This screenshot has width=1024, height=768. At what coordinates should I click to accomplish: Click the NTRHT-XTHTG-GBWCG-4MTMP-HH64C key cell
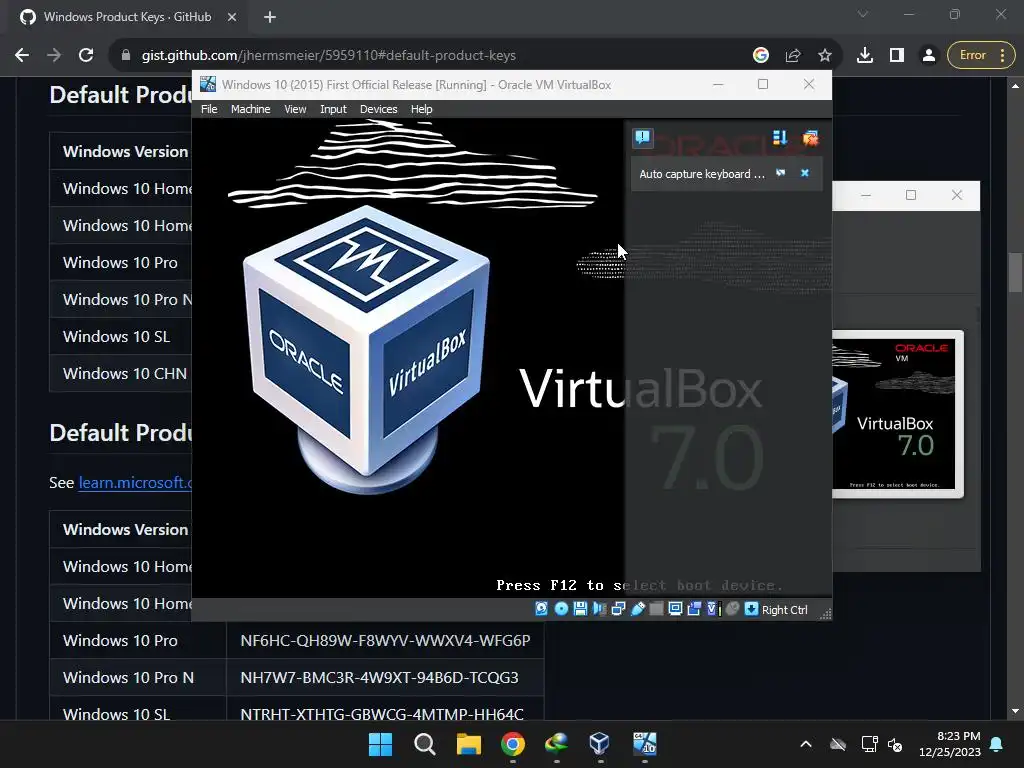click(x=385, y=709)
